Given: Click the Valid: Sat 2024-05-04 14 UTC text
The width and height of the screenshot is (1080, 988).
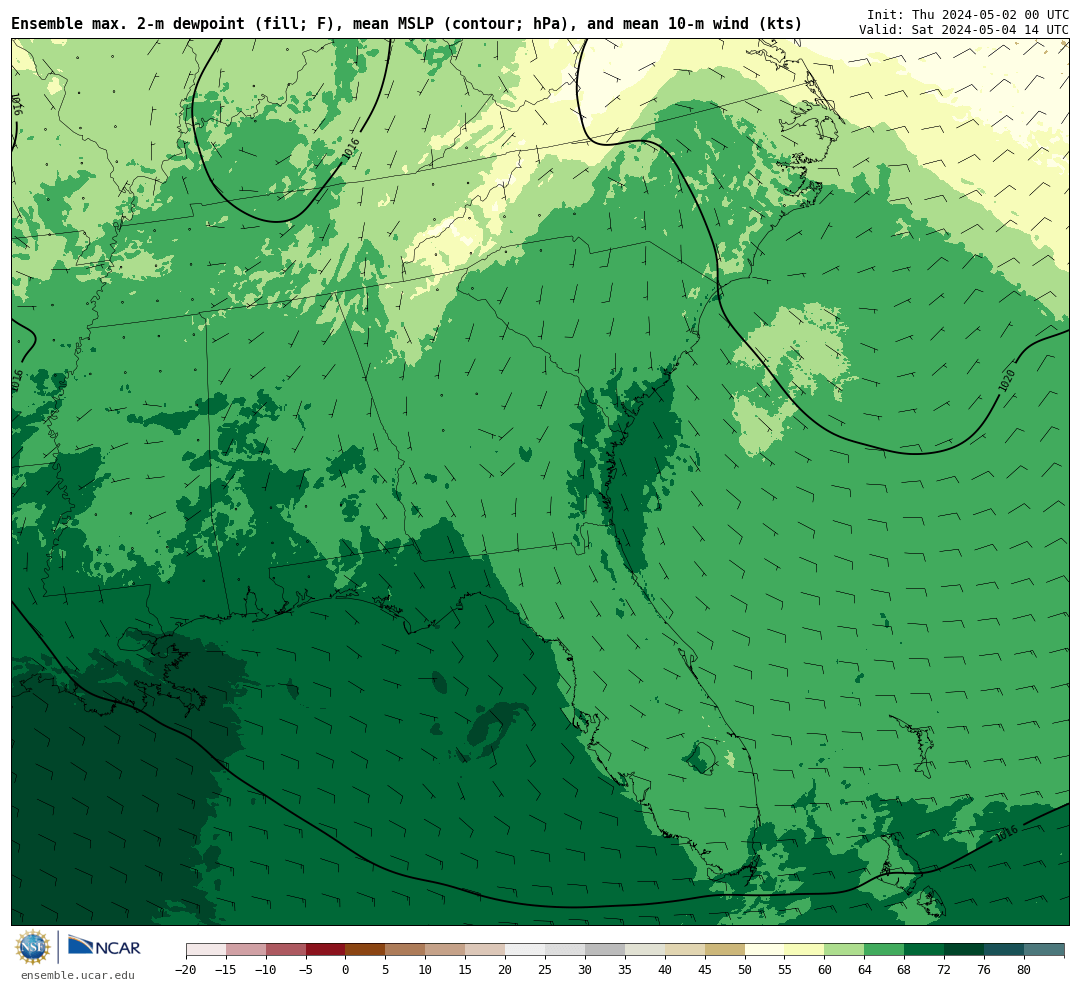Looking at the screenshot, I should 964,30.
